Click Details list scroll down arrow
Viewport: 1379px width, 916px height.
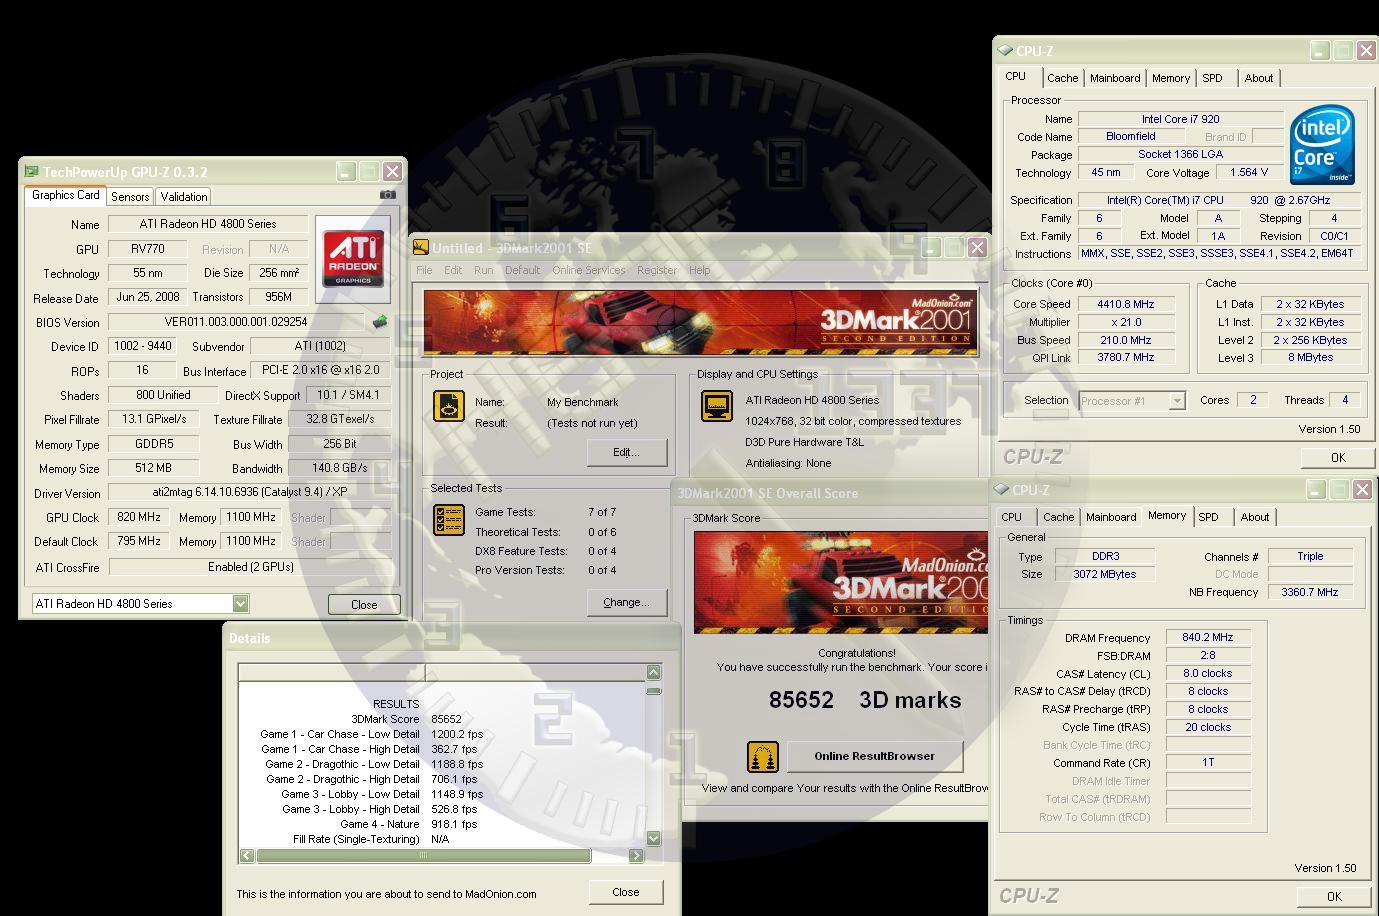click(653, 838)
